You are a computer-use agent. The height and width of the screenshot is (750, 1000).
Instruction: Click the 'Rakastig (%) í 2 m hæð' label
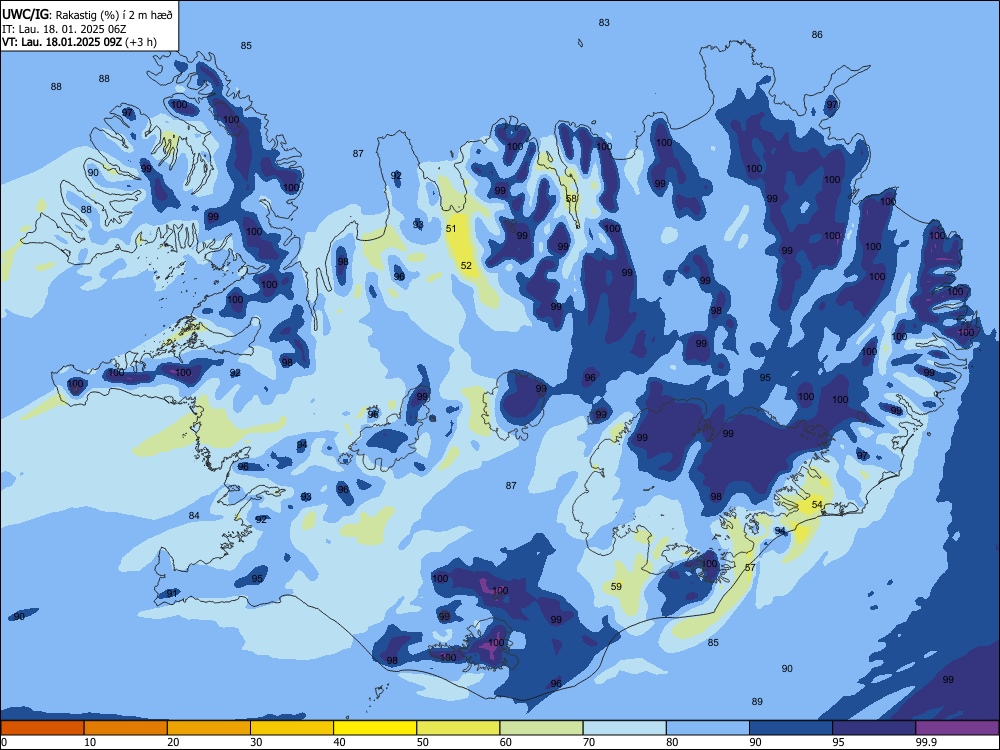point(114,15)
